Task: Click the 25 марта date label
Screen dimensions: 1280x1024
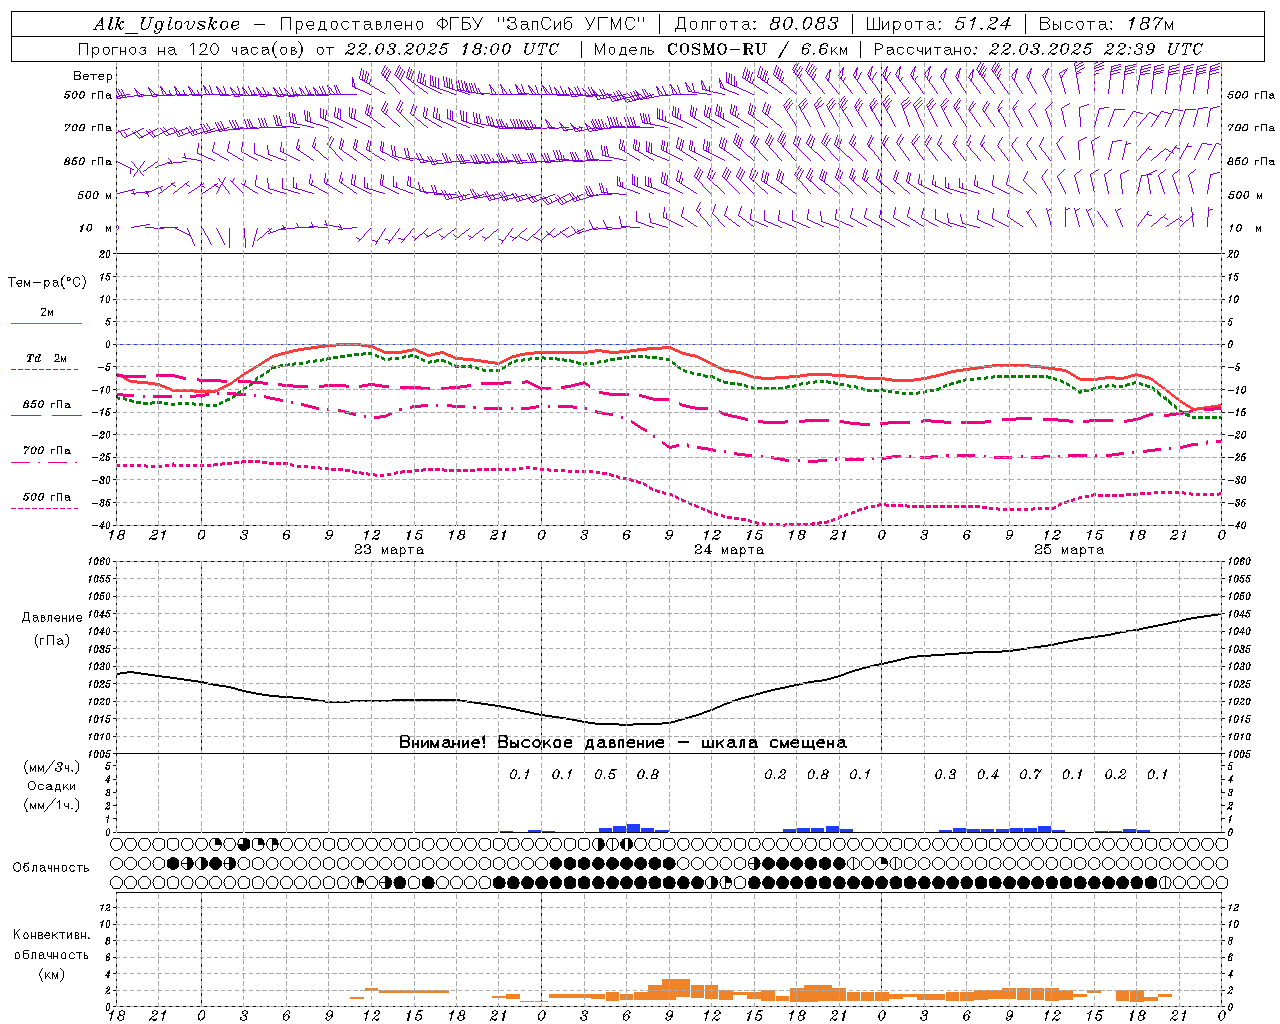Action: [x=1069, y=550]
